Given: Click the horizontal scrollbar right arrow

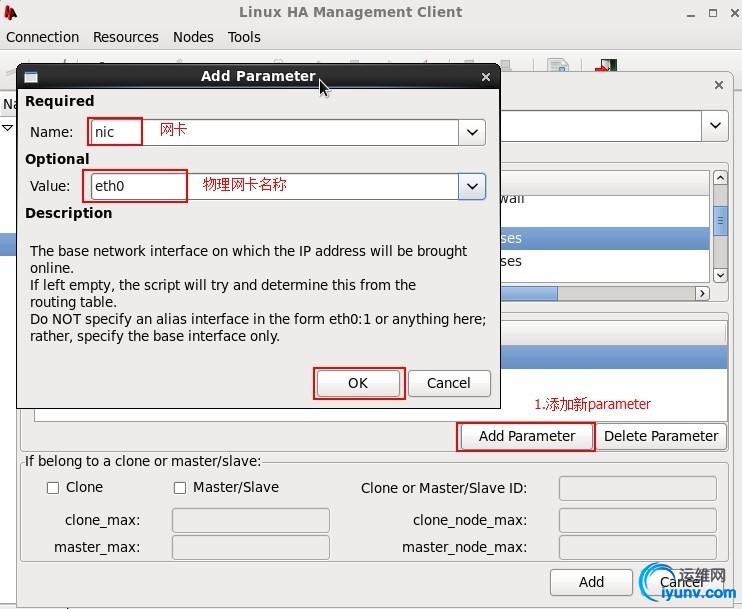Looking at the screenshot, I should click(702, 293).
